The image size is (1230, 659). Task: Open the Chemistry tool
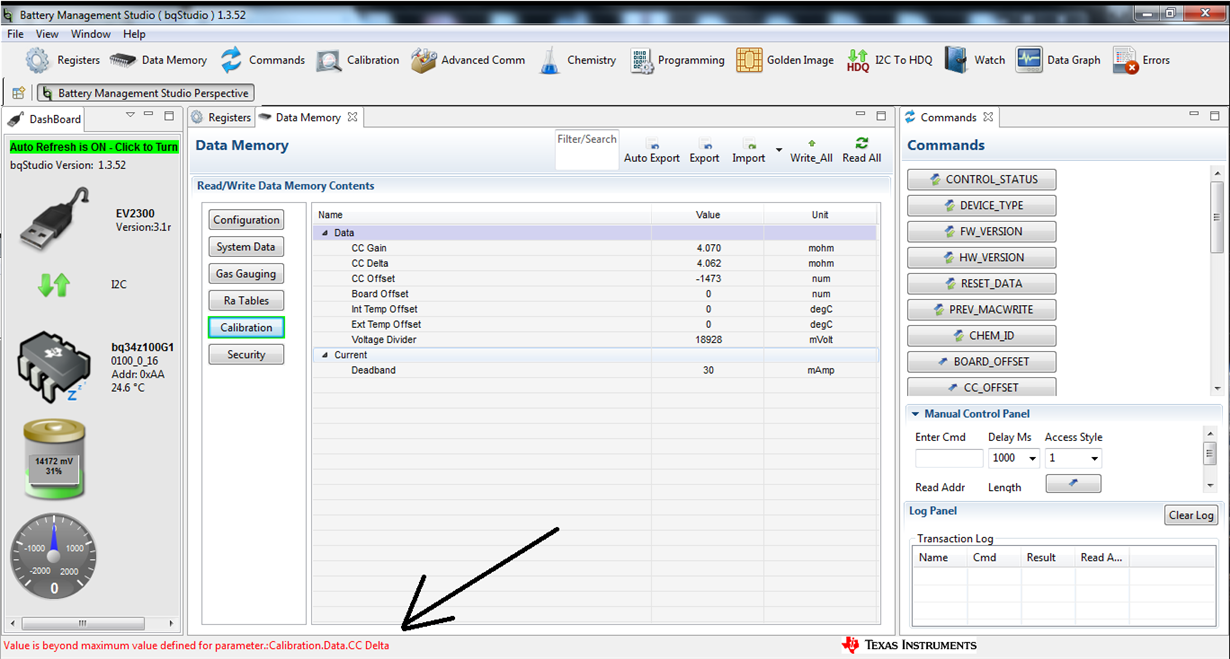click(577, 60)
